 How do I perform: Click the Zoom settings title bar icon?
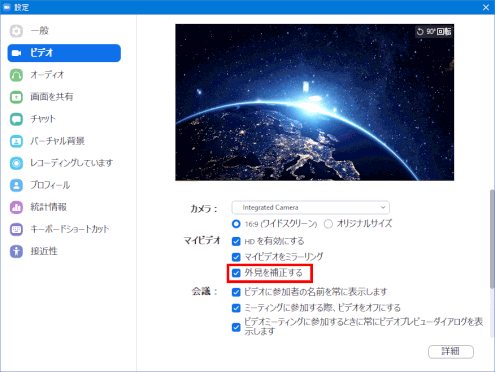coord(7,7)
